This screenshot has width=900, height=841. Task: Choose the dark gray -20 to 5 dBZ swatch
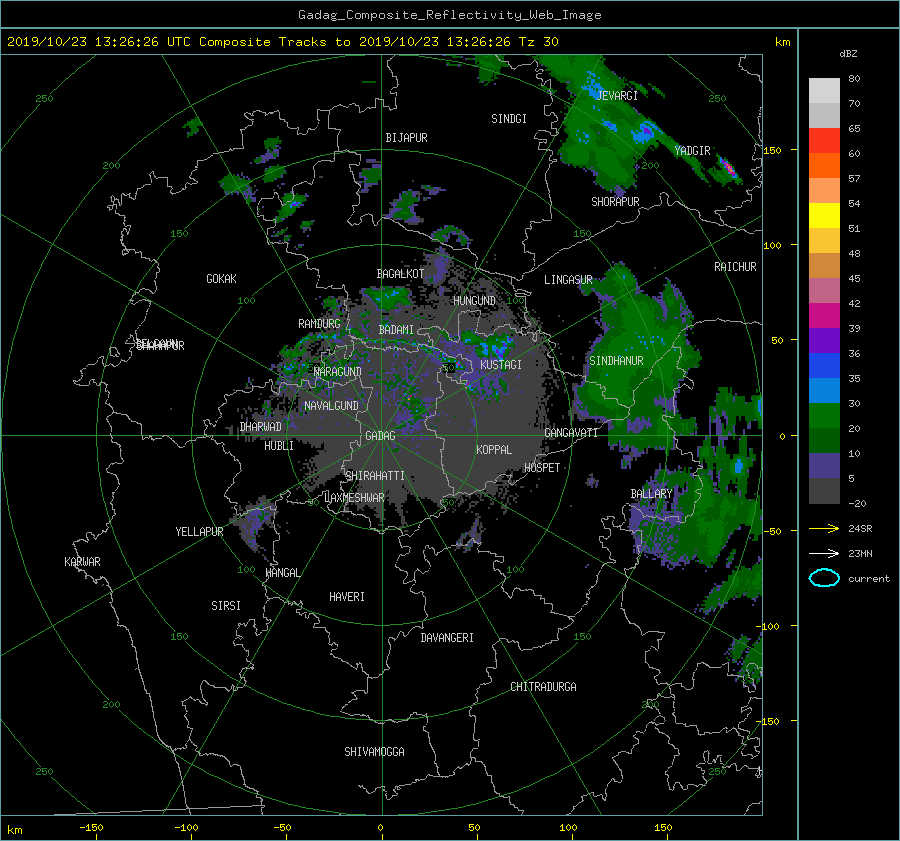tap(824, 491)
